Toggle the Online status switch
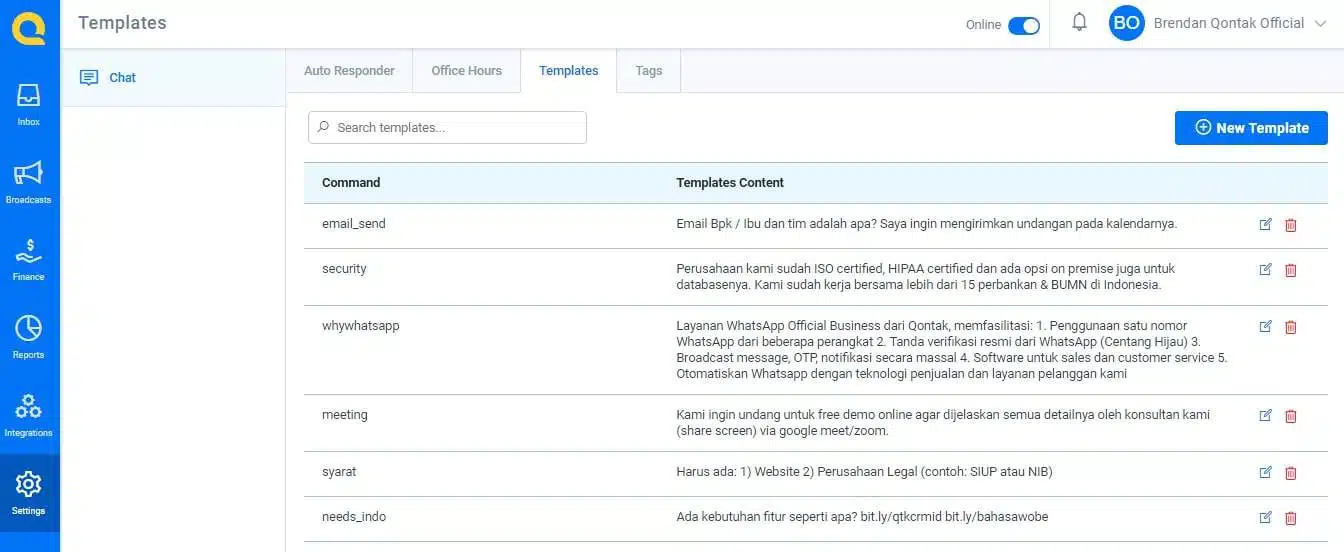The width and height of the screenshot is (1344, 552). point(1023,25)
